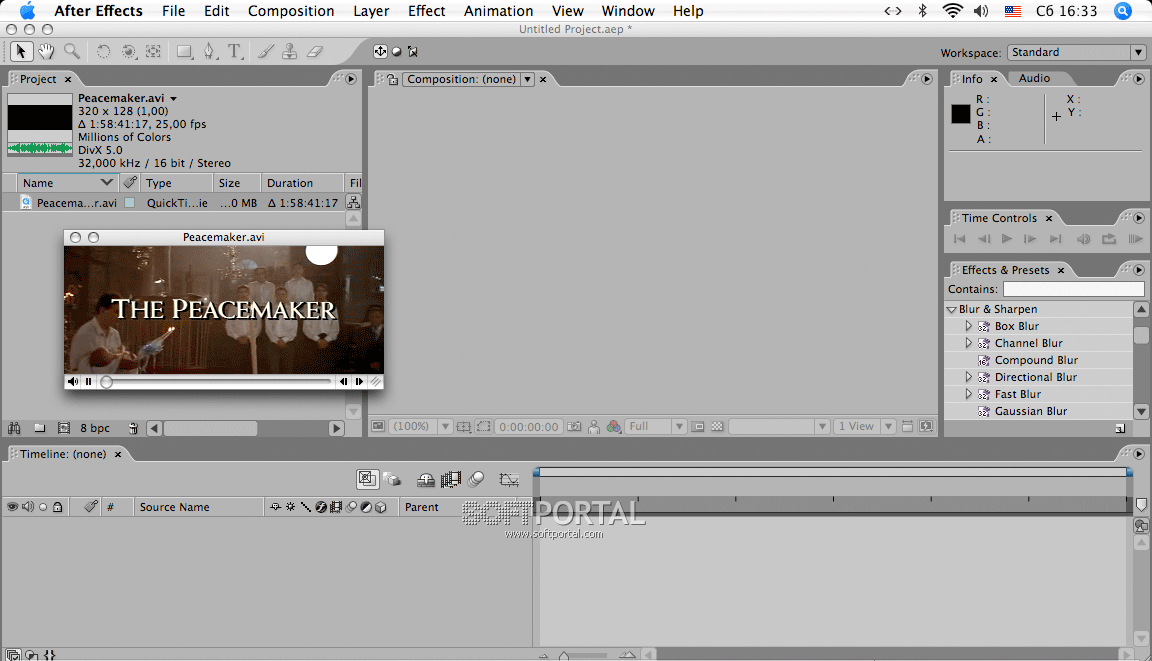The height and width of the screenshot is (661, 1152).
Task: Create a new composition from Project panel
Action: tap(64, 428)
